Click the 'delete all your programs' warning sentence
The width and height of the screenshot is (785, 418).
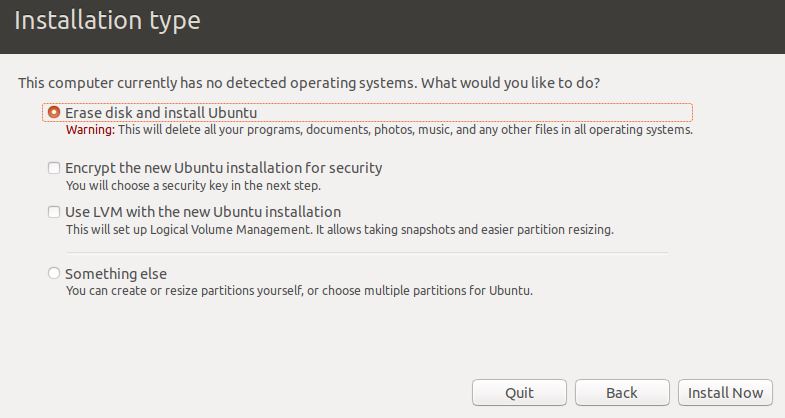(x=406, y=130)
